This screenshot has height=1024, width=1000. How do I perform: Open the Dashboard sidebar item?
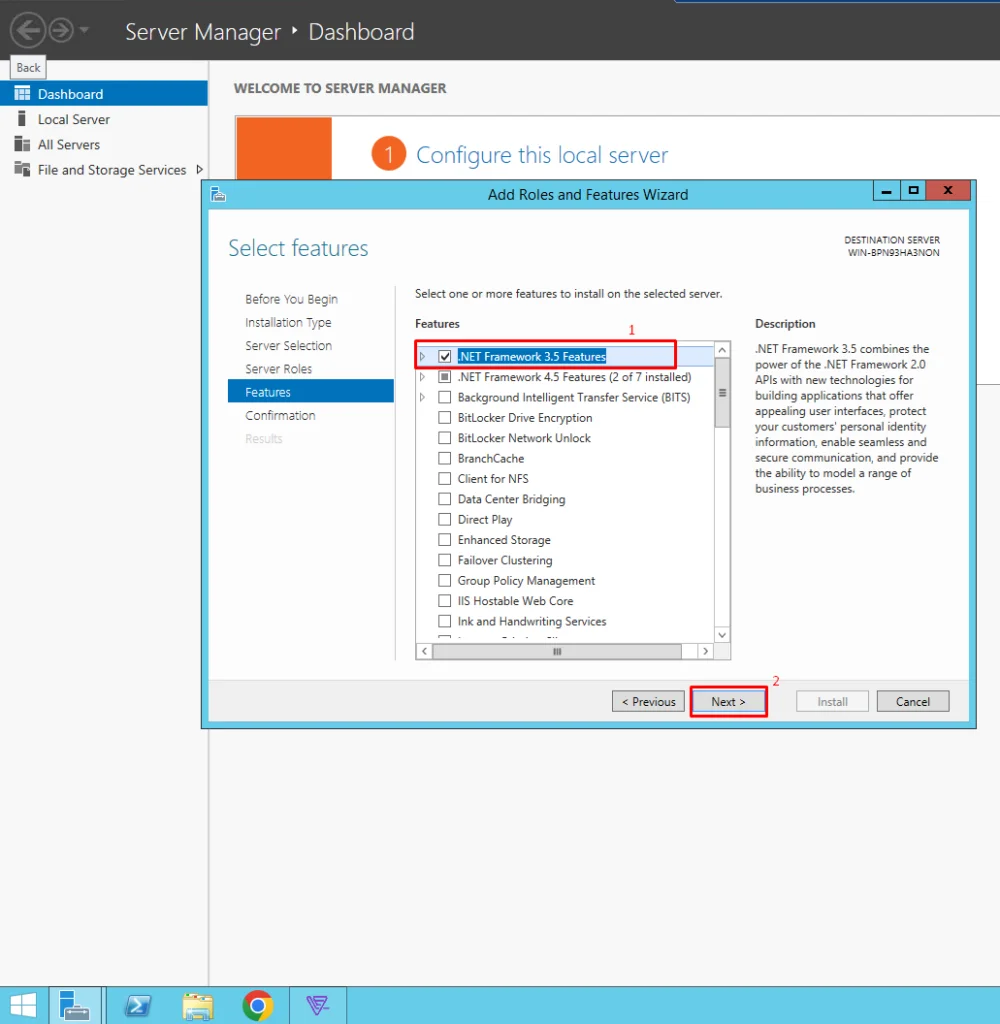coord(104,93)
